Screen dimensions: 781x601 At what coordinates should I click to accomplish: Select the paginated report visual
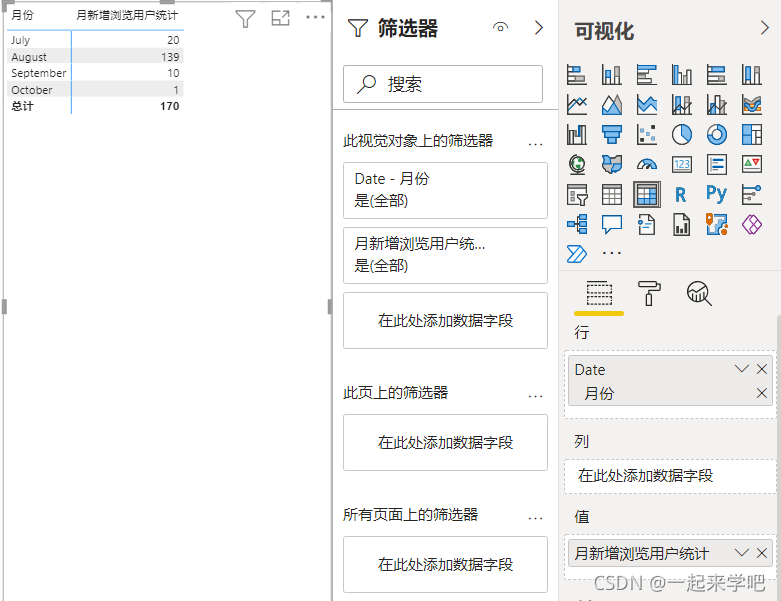[x=681, y=224]
